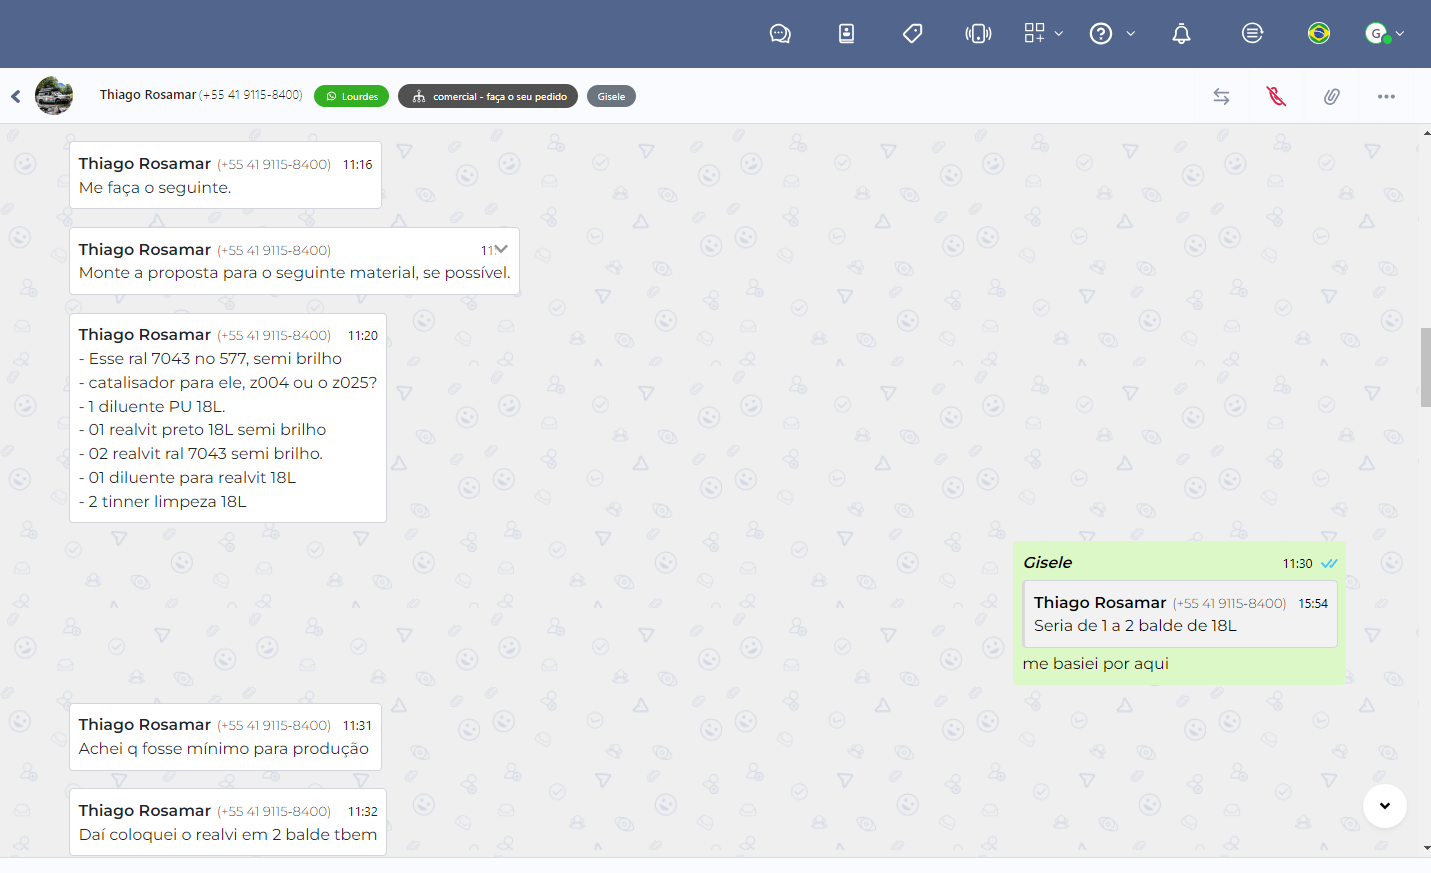Open the chat conversations icon

pos(780,34)
